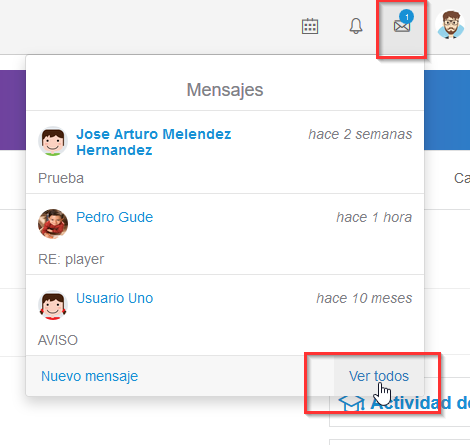The width and height of the screenshot is (470, 445).
Task: Open Pedro Gude sender link
Action: click(114, 217)
